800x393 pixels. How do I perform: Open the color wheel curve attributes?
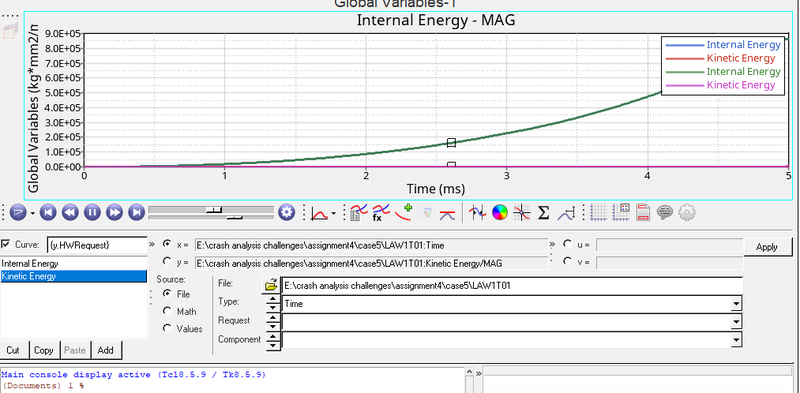tap(500, 212)
